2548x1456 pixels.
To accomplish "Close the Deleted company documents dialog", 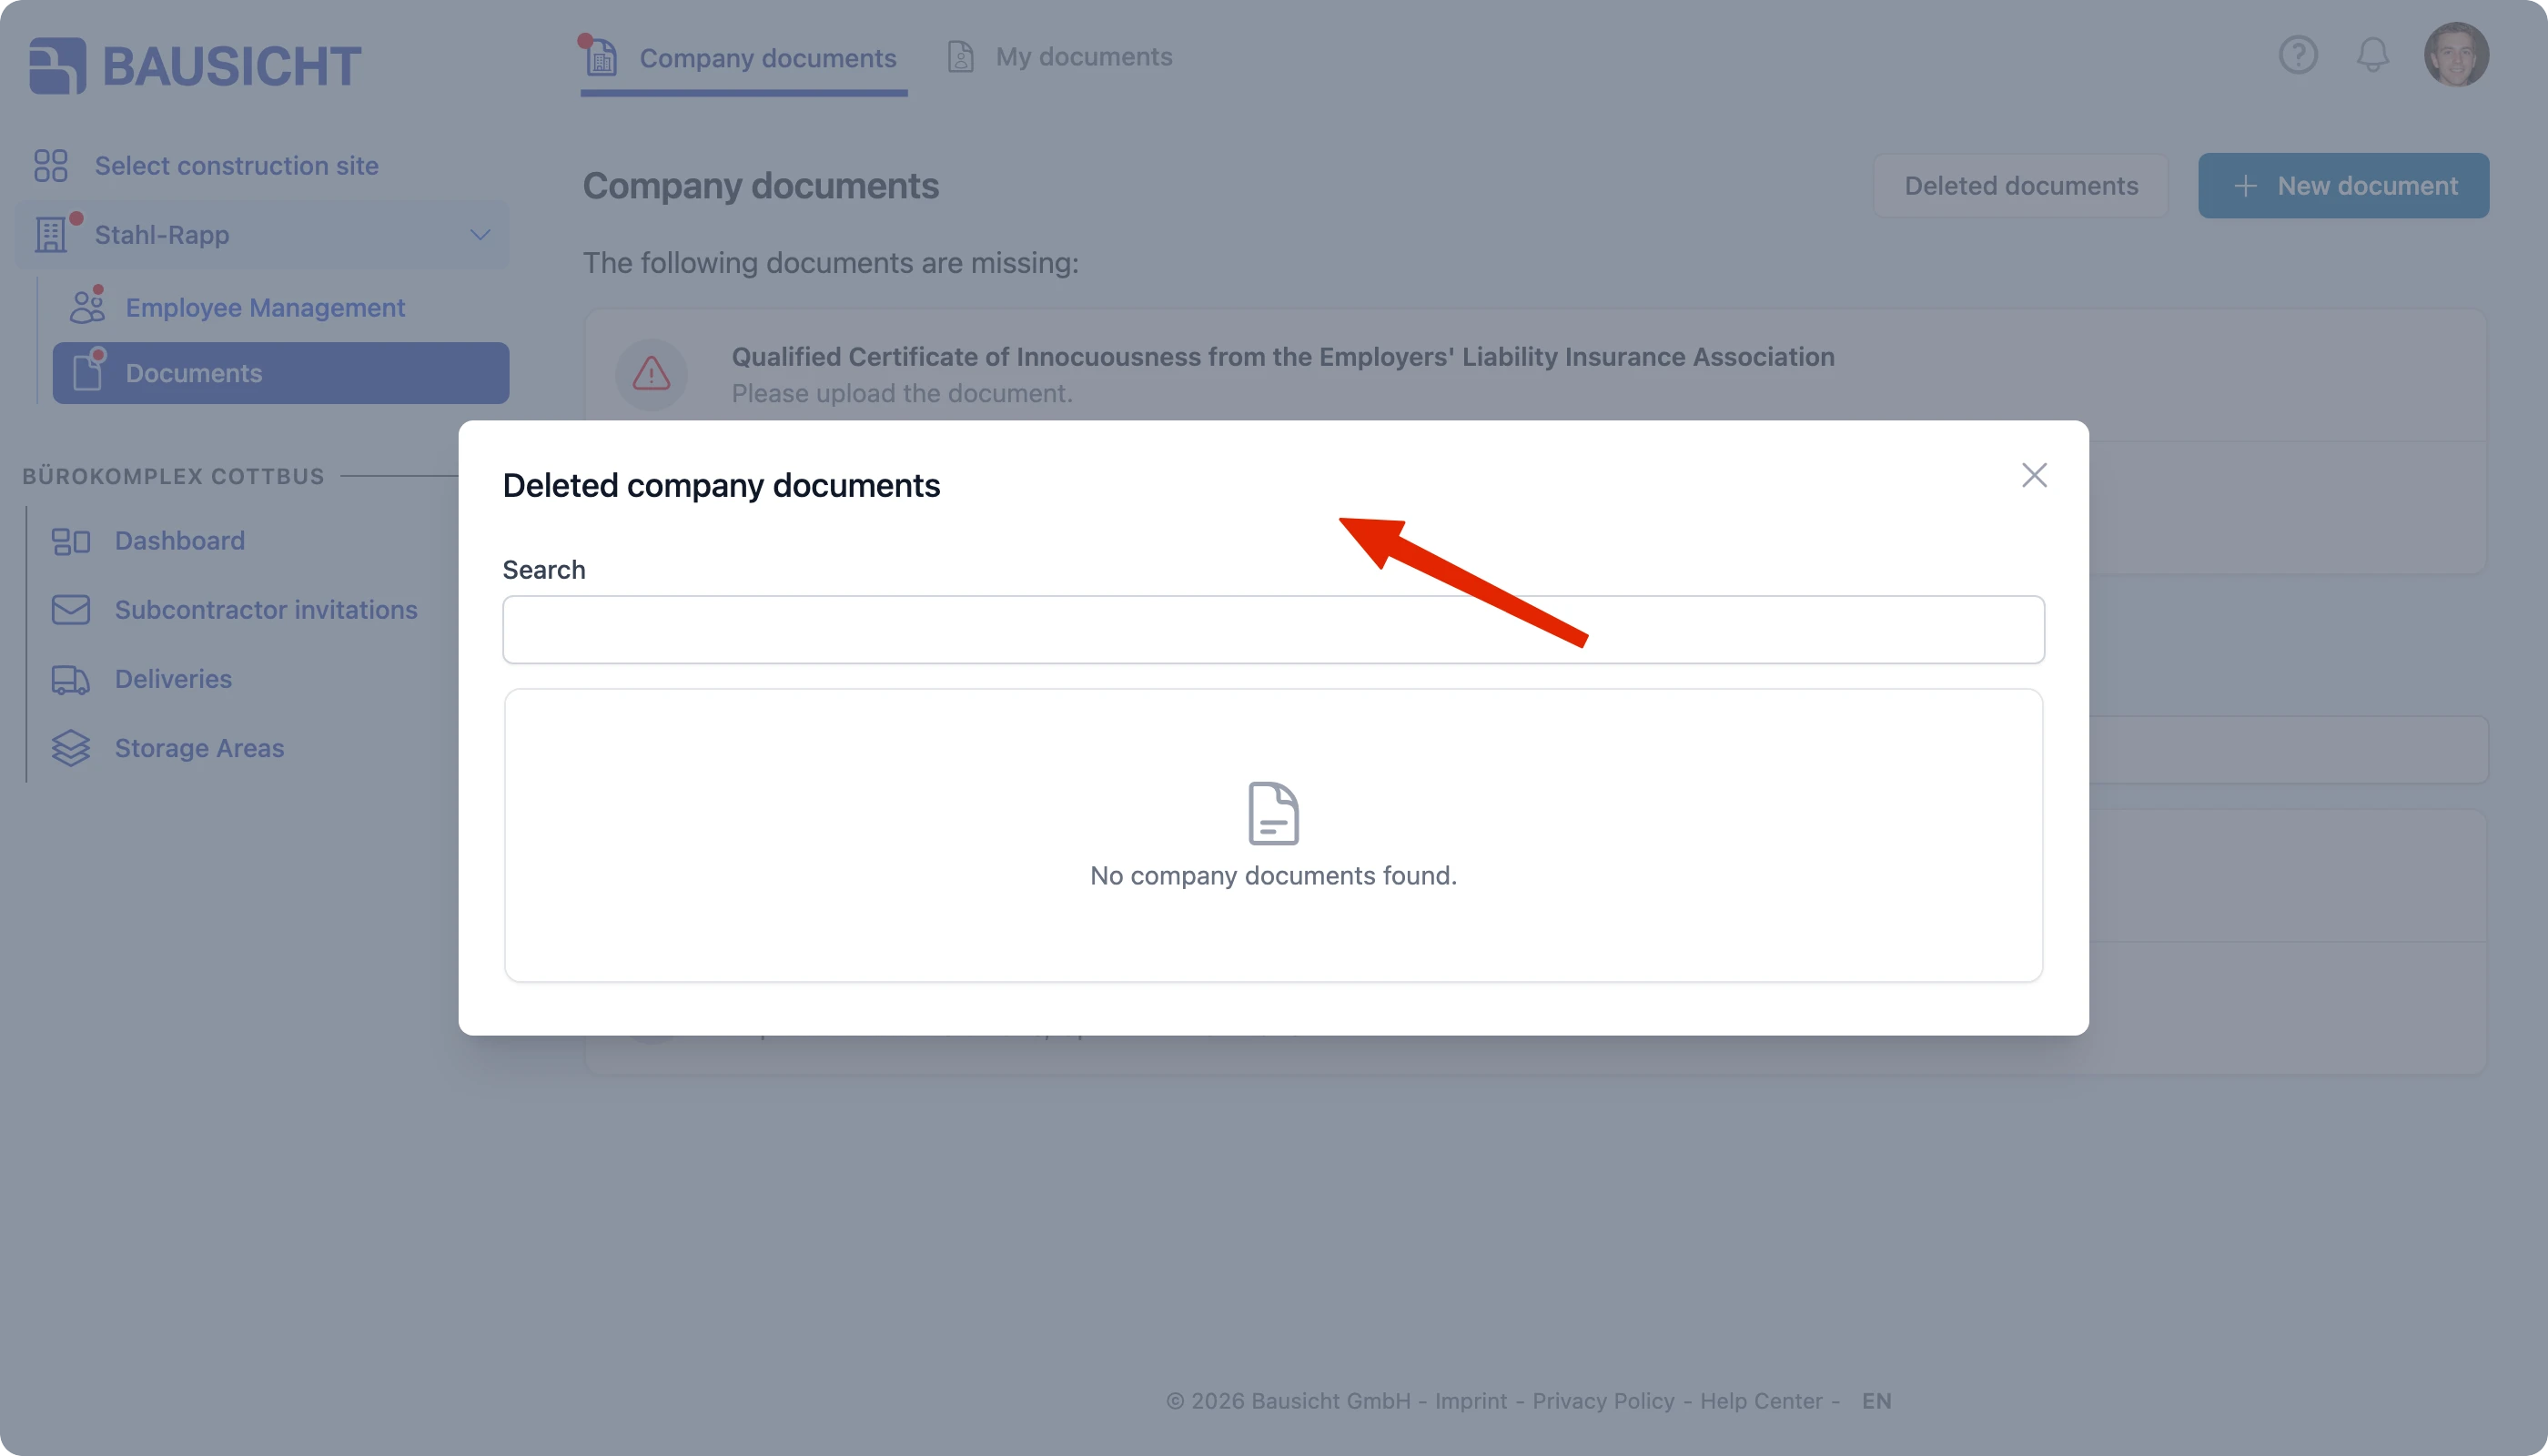I will [x=2034, y=475].
